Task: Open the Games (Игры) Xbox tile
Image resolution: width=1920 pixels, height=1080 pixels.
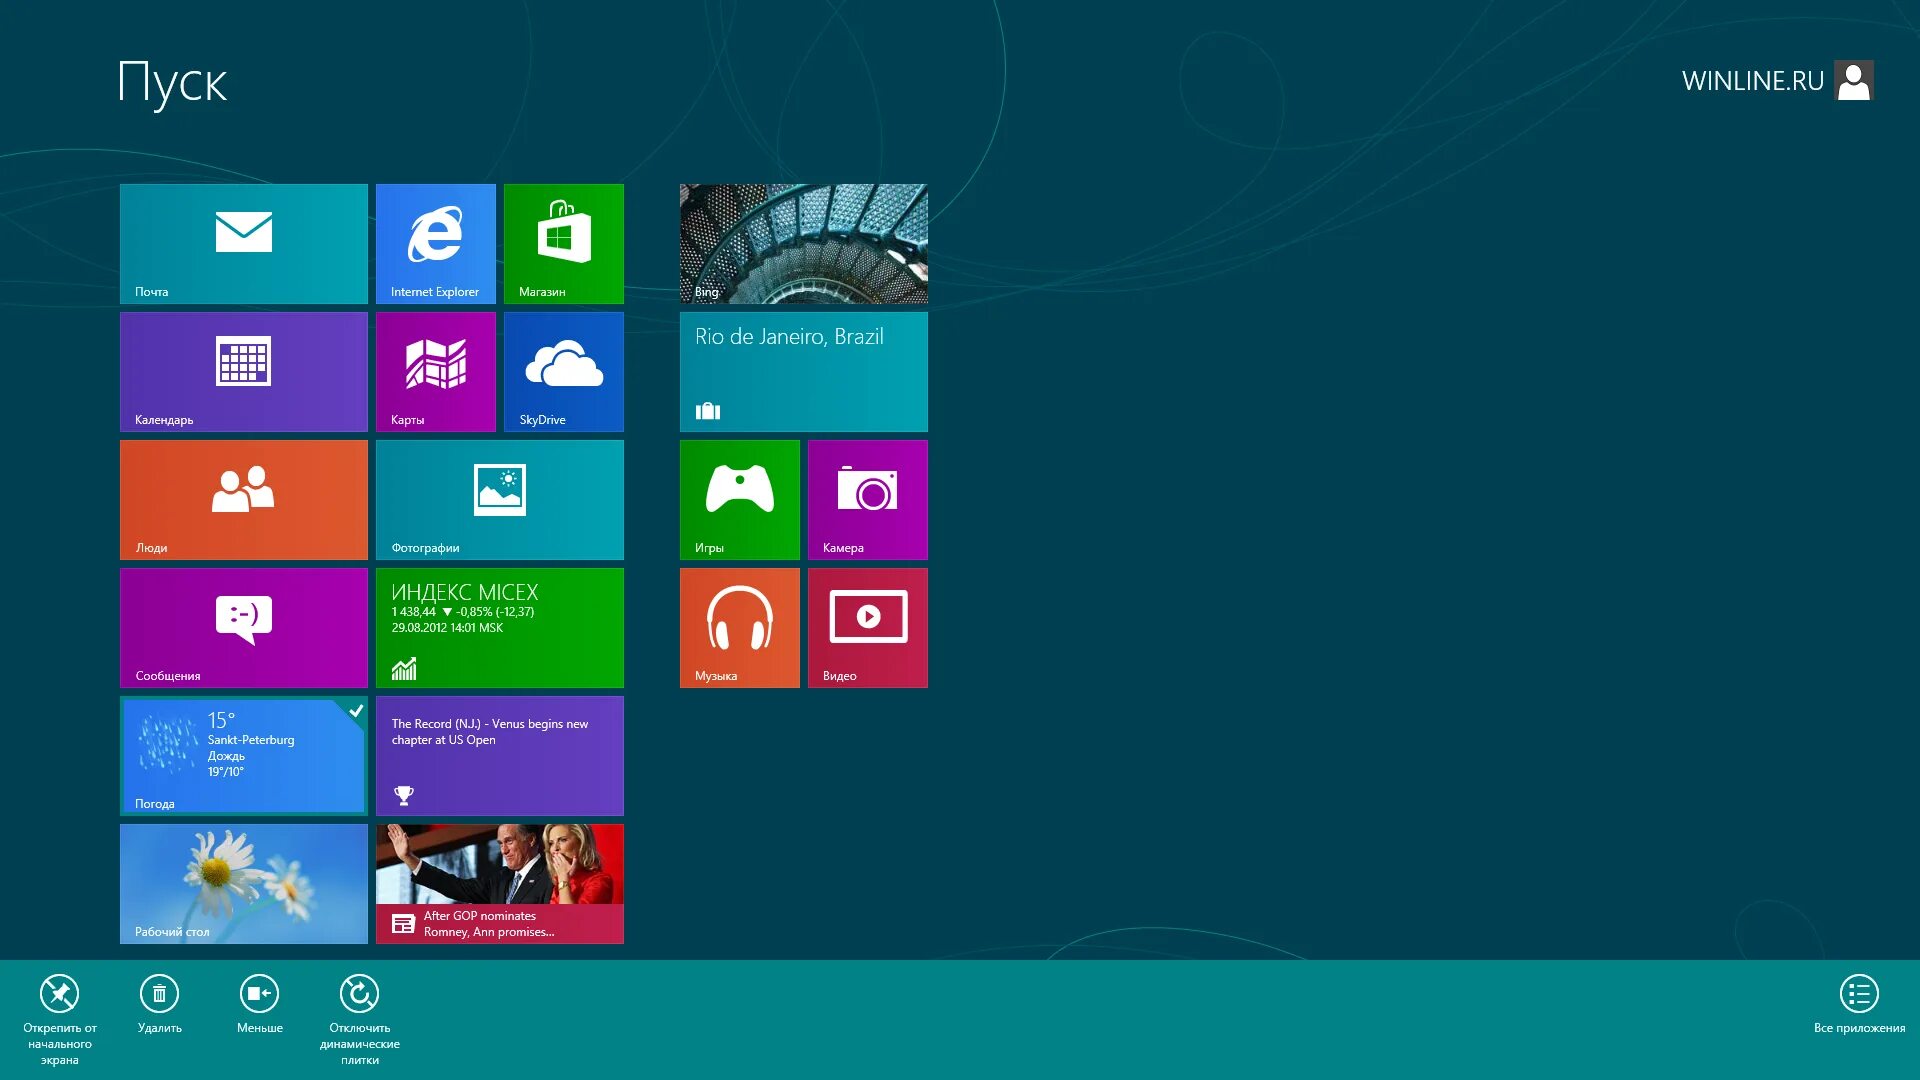Action: coord(739,499)
